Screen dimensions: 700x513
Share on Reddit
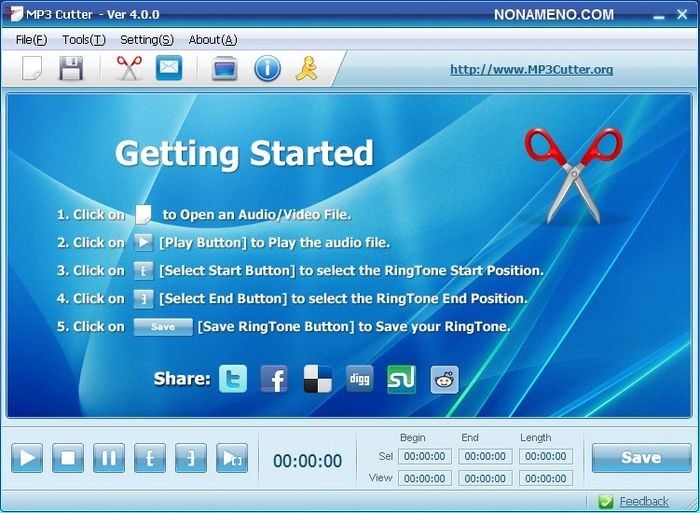[444, 379]
